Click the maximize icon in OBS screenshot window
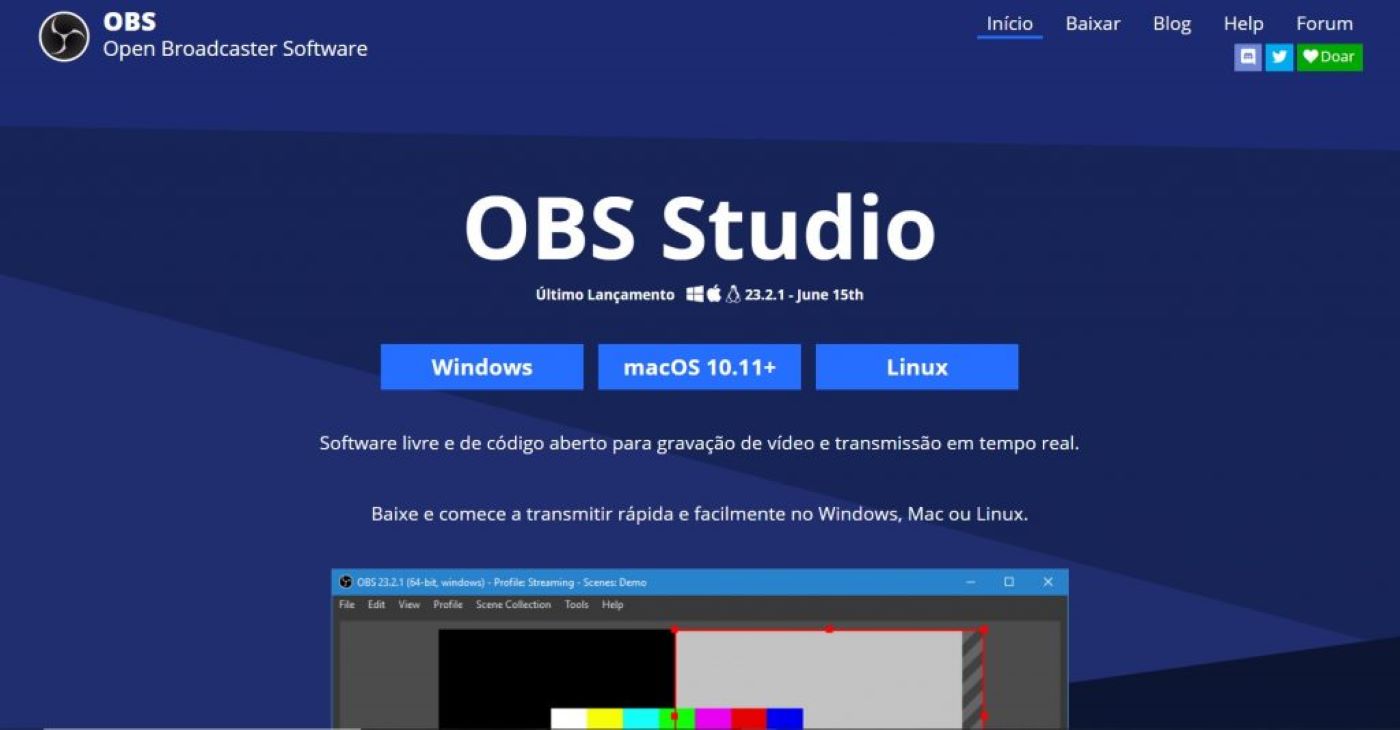1400x730 pixels. coord(1009,582)
